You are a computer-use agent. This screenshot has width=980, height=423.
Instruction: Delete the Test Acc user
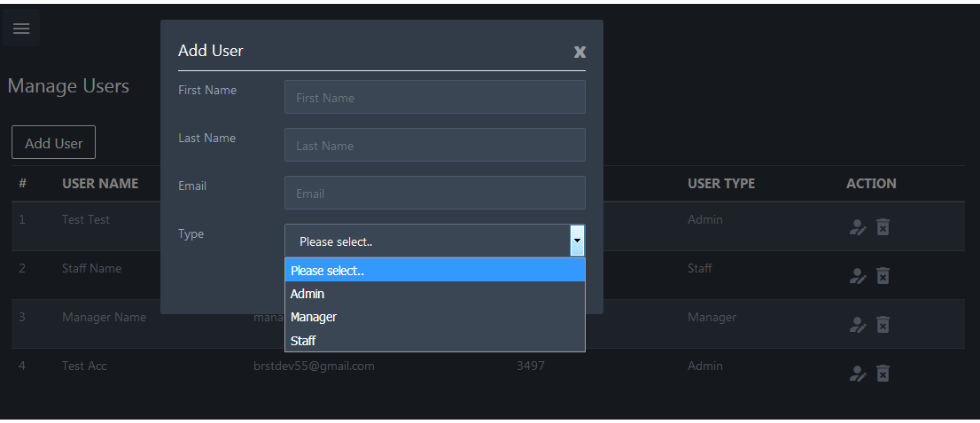tap(883, 373)
